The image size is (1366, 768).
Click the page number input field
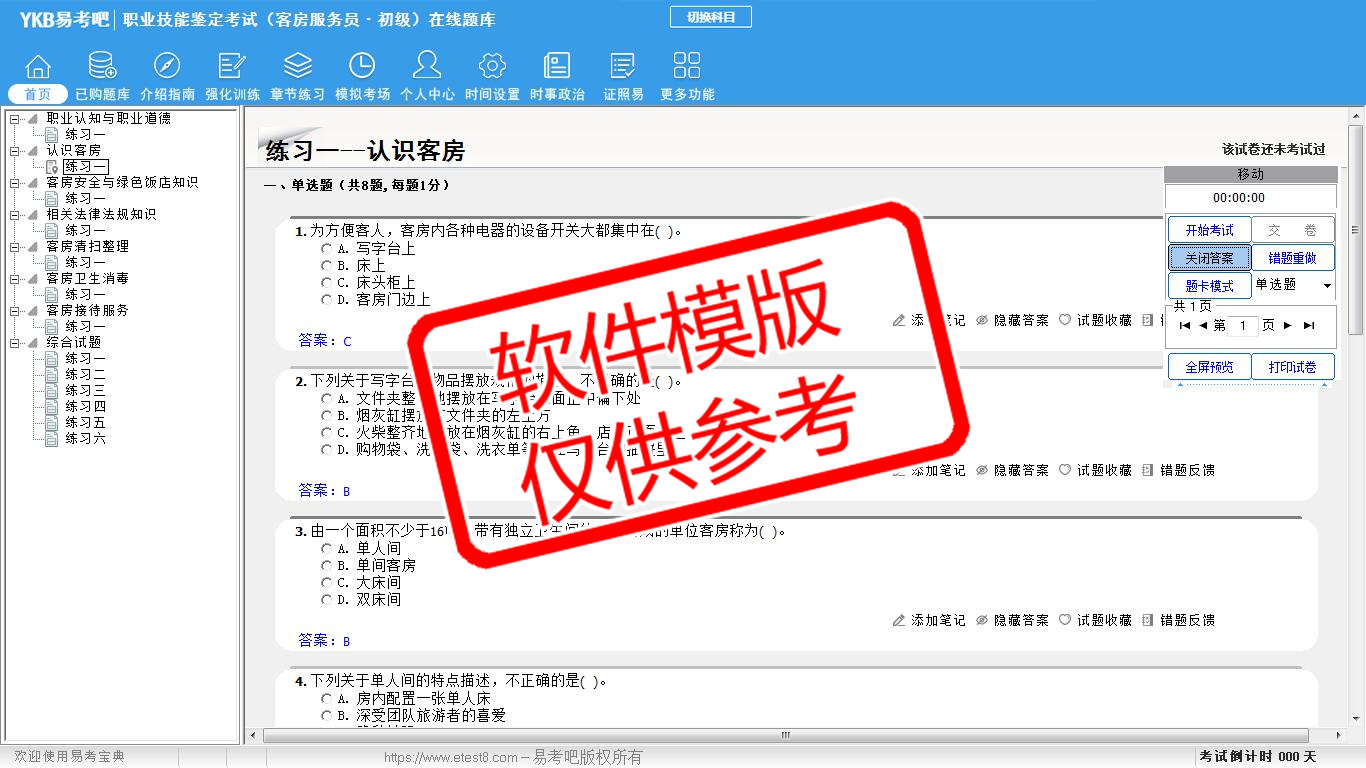pyautogui.click(x=1243, y=326)
